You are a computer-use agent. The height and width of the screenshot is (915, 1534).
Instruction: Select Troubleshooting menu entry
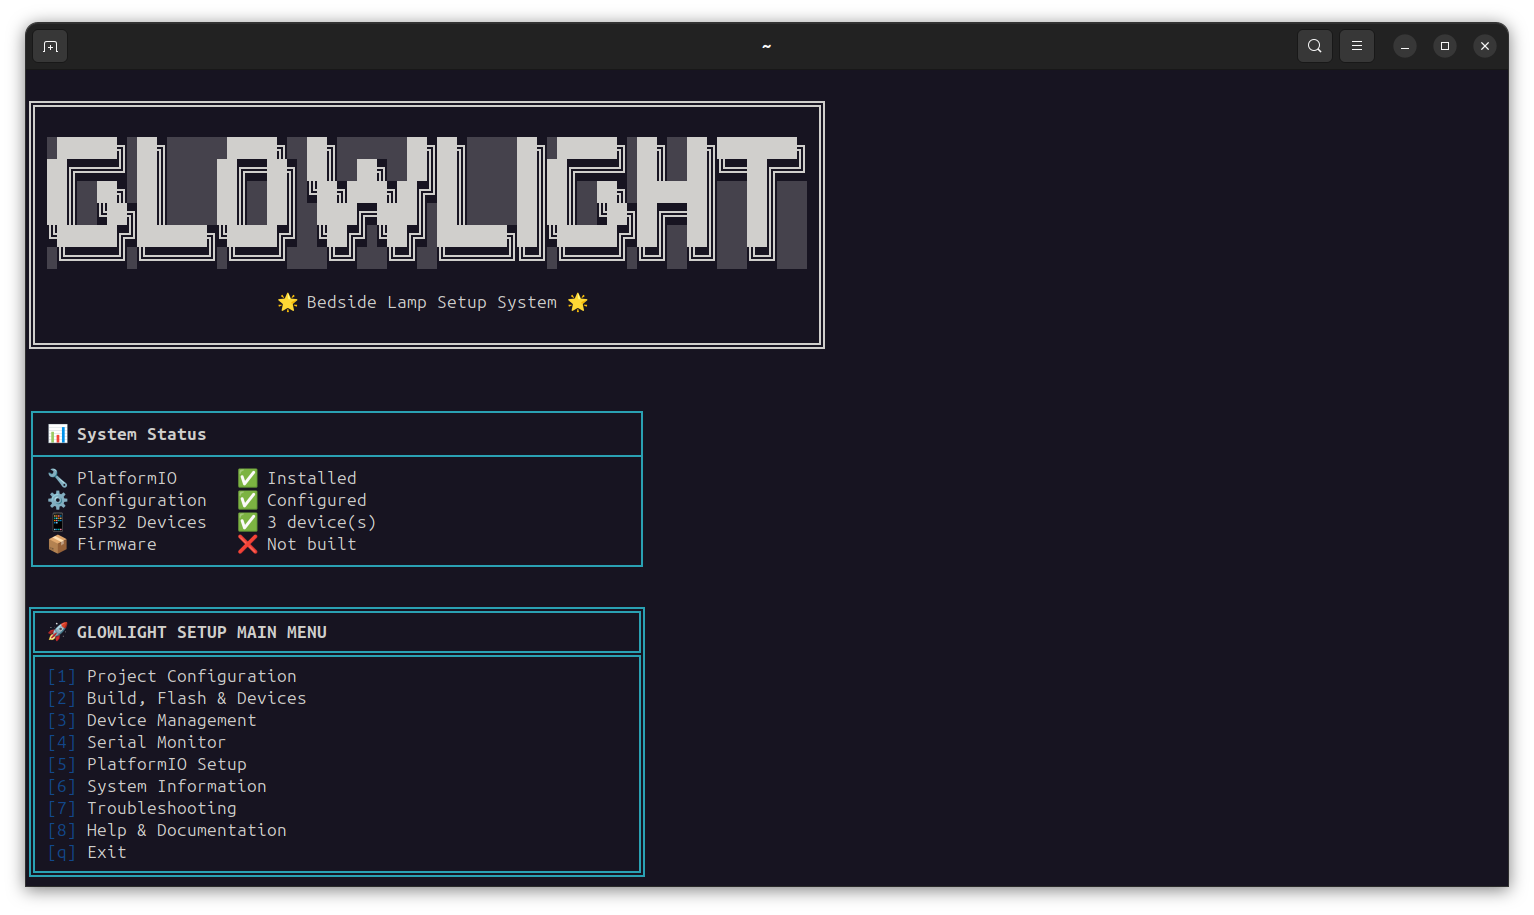[x=162, y=808]
